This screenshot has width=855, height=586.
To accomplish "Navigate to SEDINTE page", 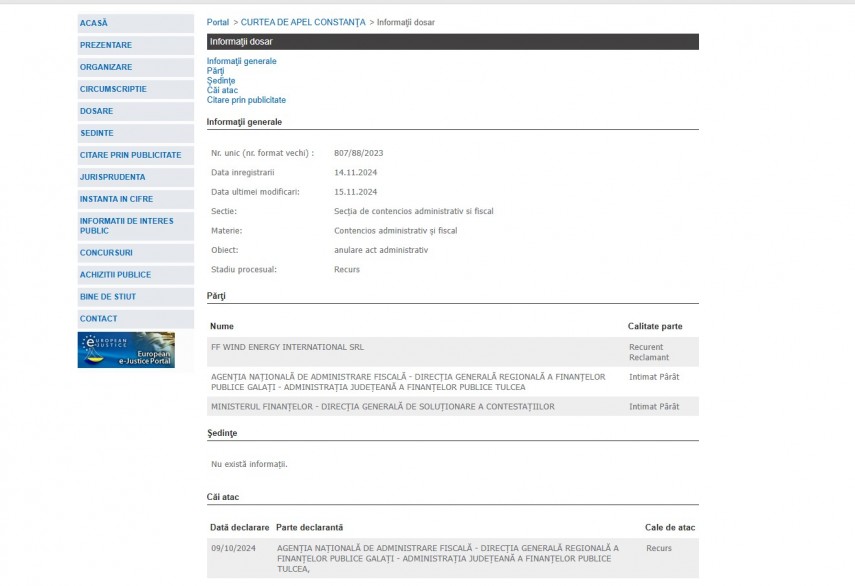I will pyautogui.click(x=97, y=133).
